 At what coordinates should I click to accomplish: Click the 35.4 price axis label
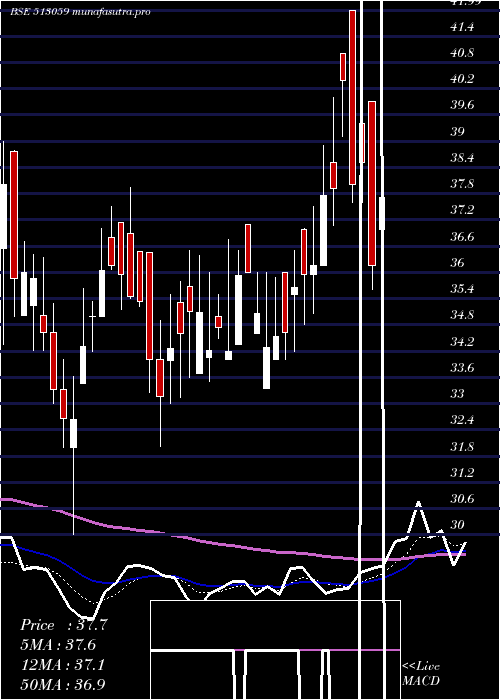462,289
